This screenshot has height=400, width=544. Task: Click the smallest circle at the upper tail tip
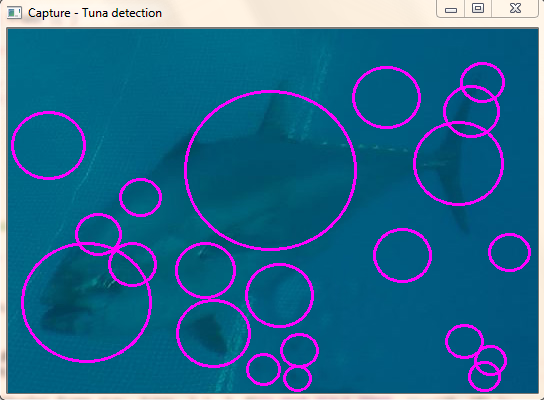pyautogui.click(x=482, y=83)
